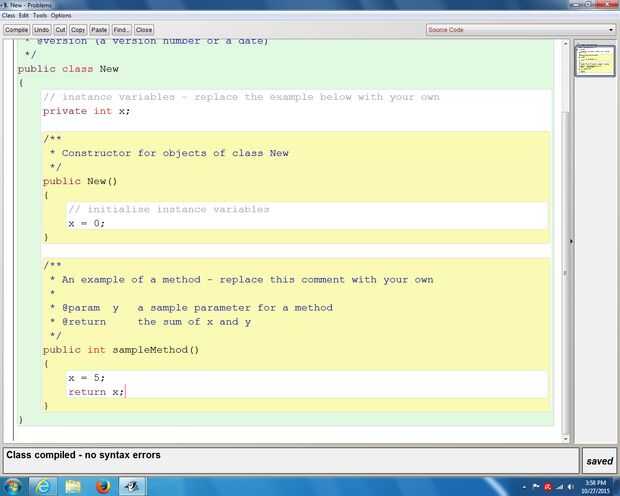
Task: Click '* Constructor for objects of class New'
Action: click(x=169, y=153)
